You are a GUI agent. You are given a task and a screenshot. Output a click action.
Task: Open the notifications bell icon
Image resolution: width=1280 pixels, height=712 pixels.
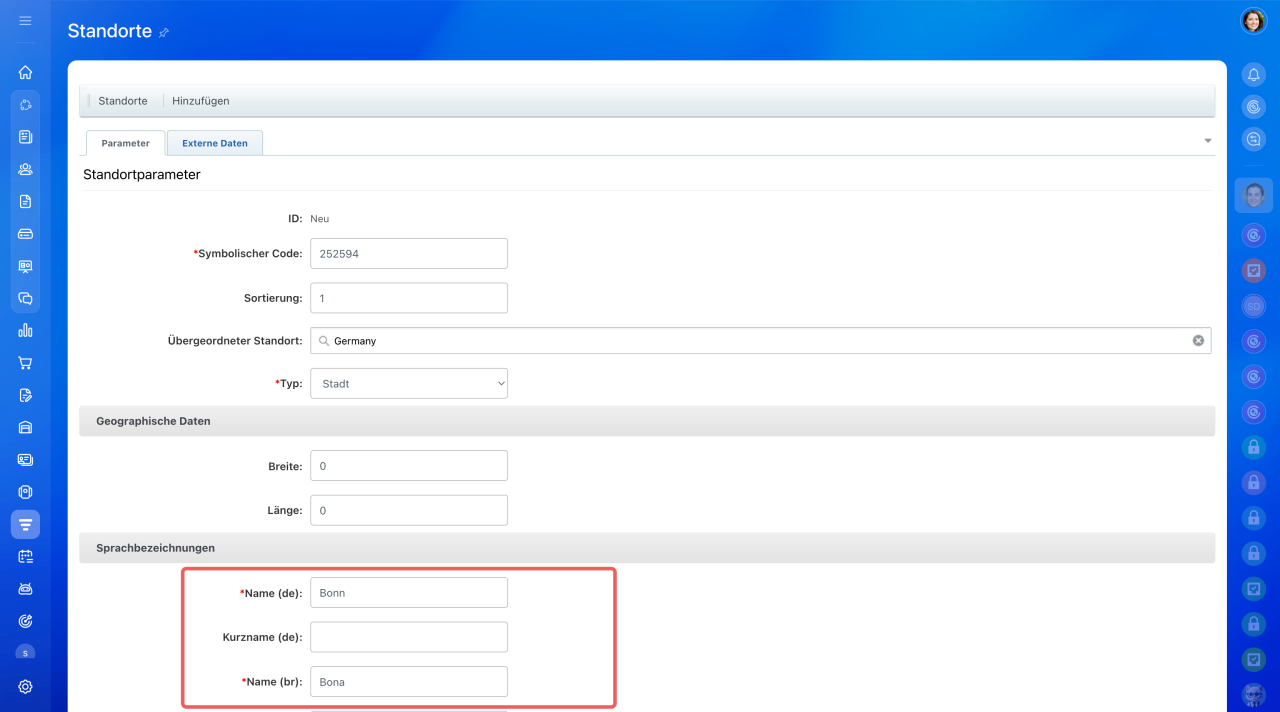(1254, 74)
